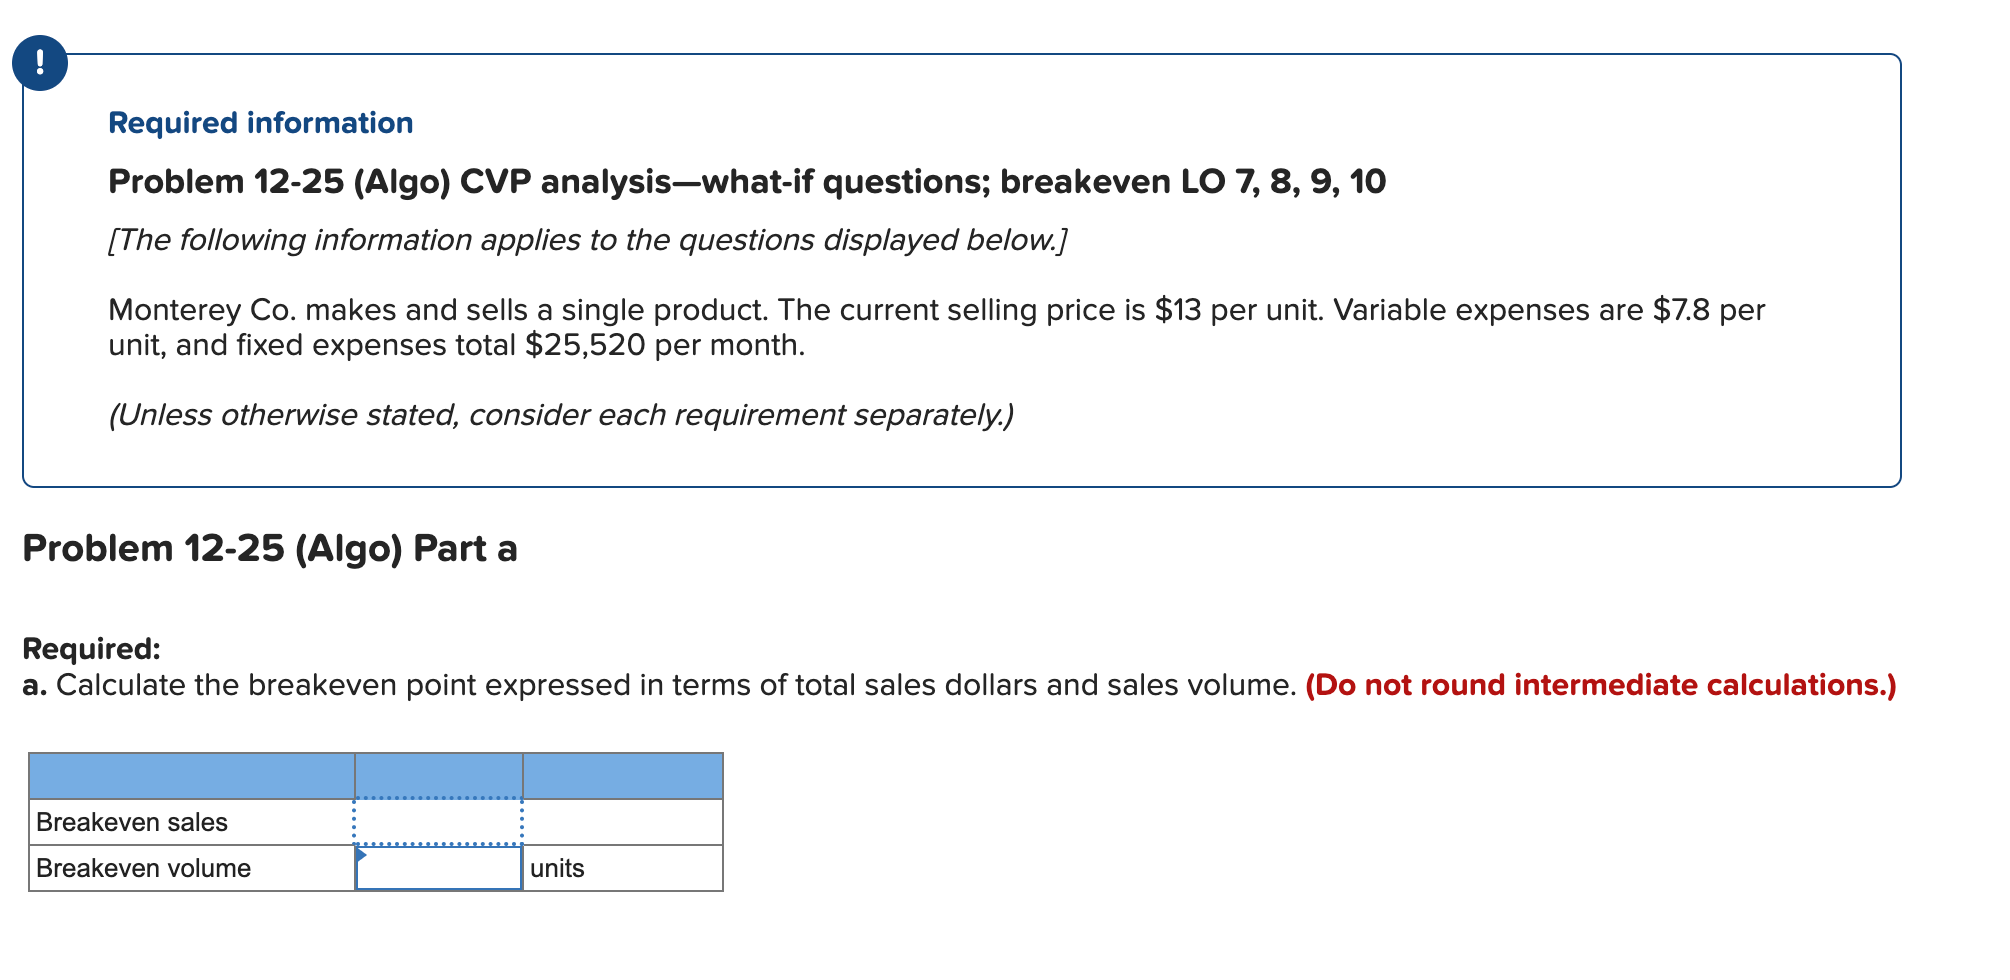Select the dotted Breakeven sales input cell
The height and width of the screenshot is (980, 2010).
click(x=440, y=821)
